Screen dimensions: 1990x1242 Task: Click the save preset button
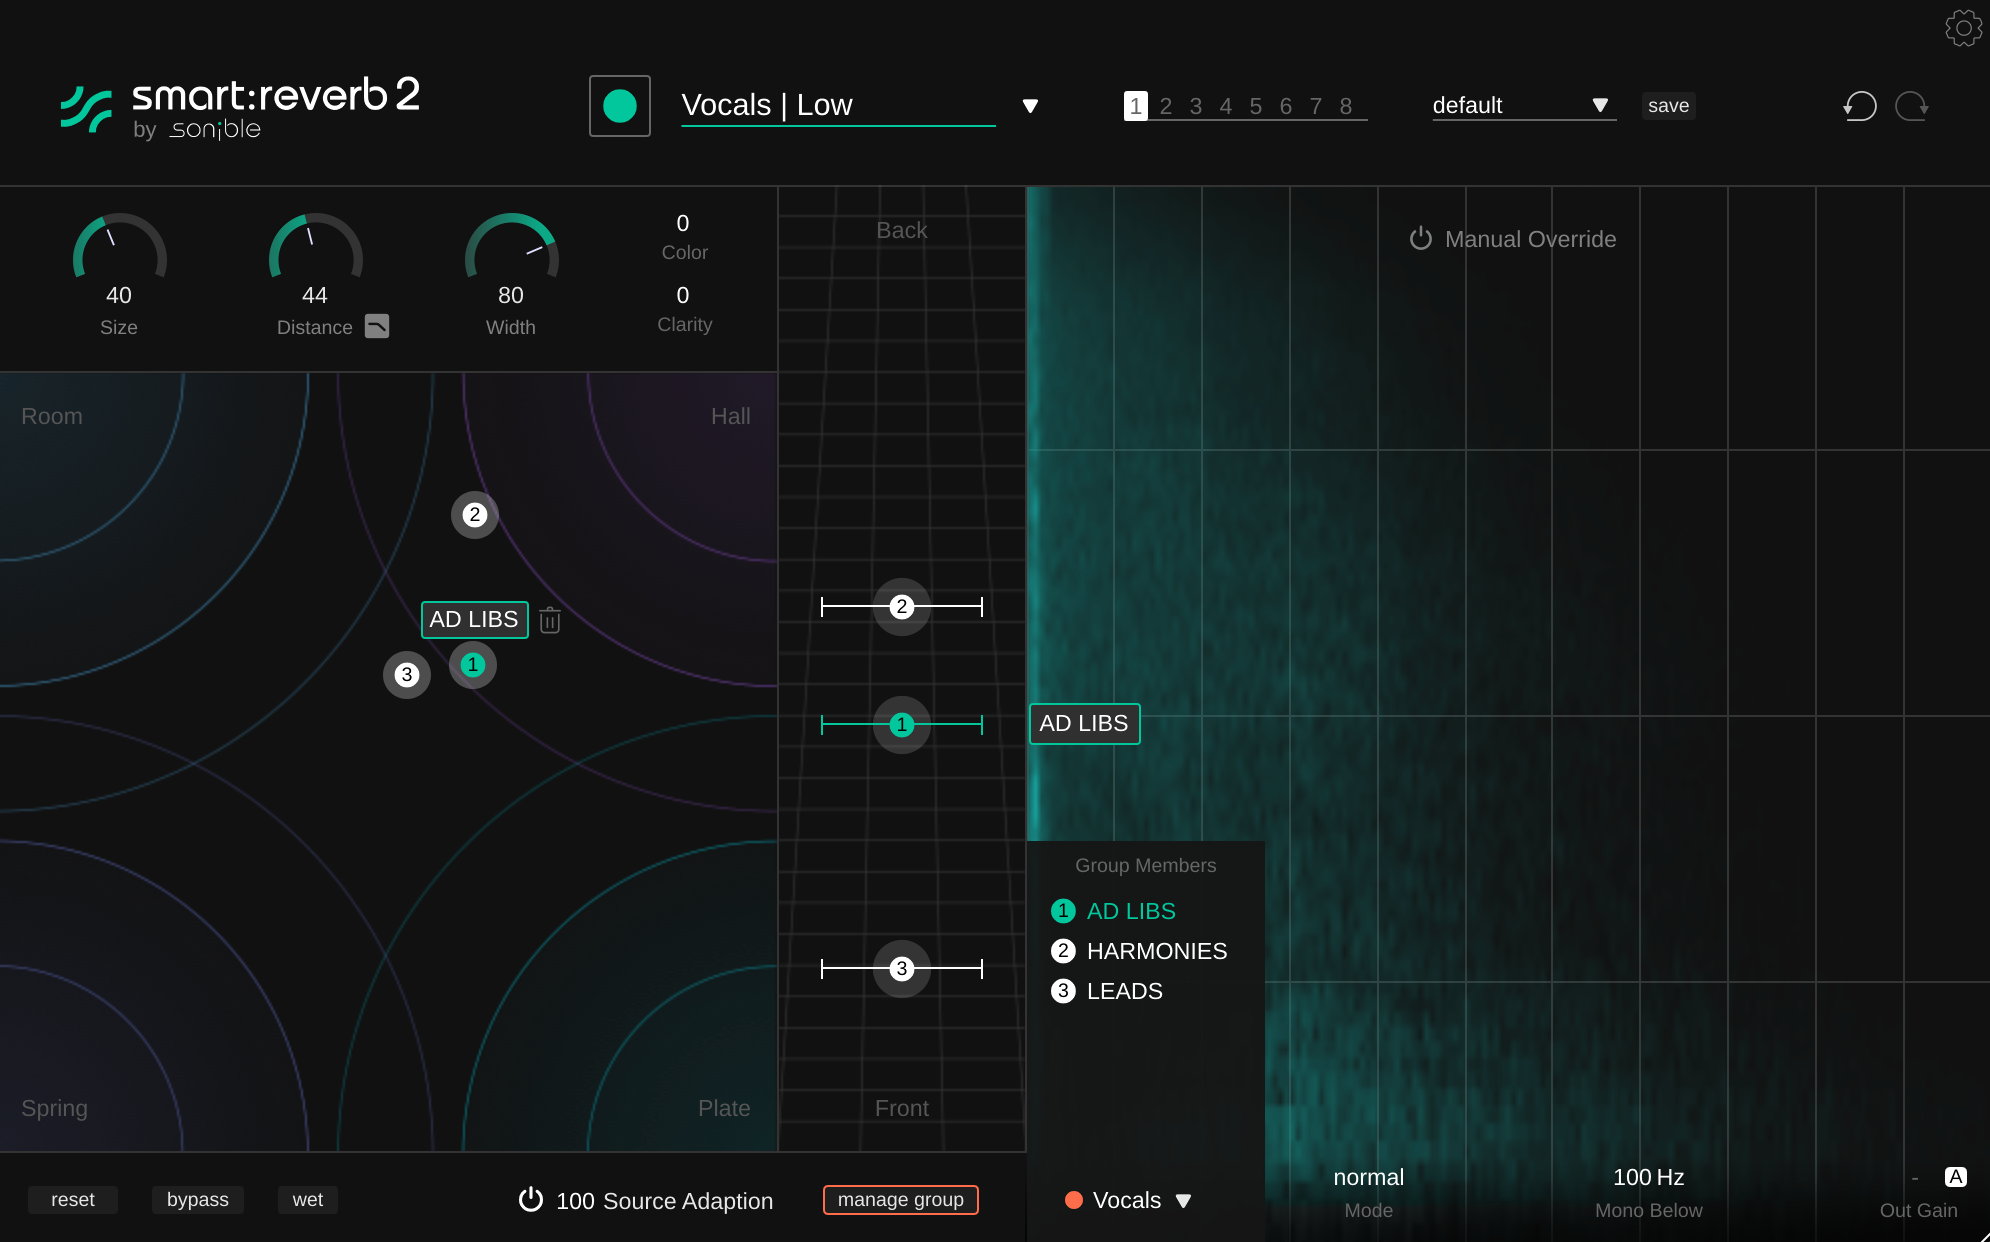click(1668, 106)
